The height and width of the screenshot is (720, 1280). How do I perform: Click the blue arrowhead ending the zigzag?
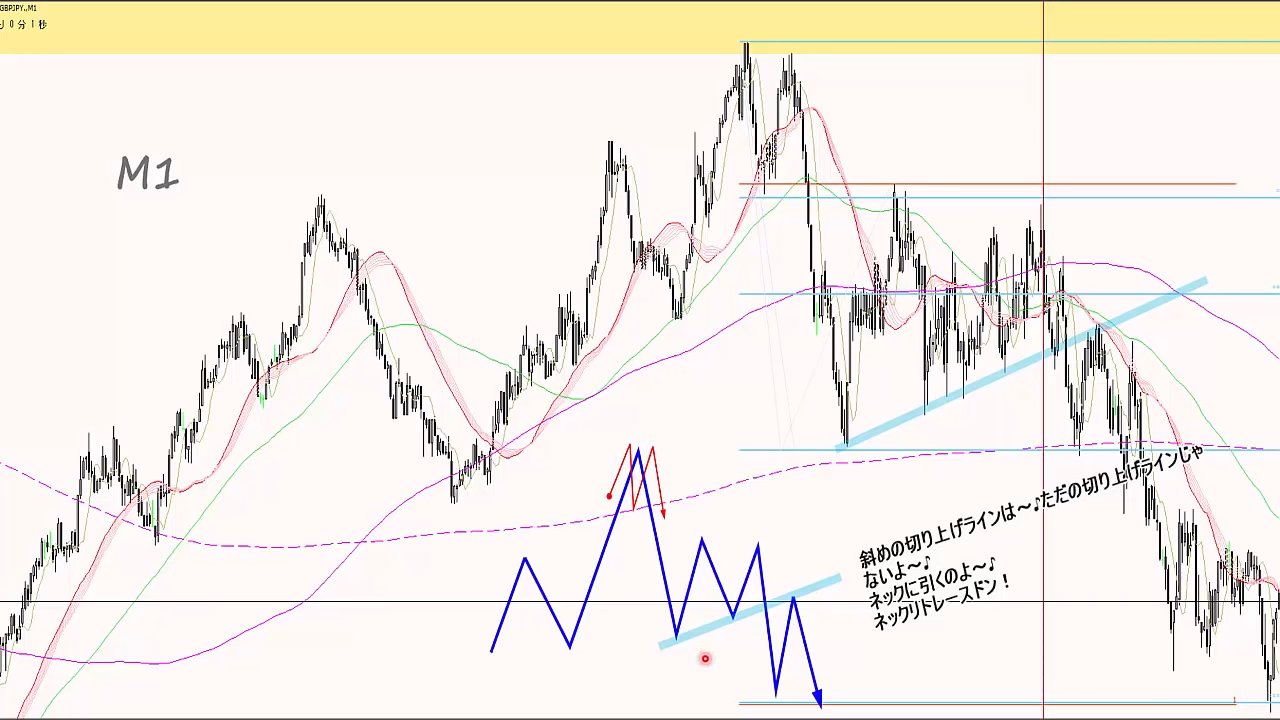click(817, 697)
